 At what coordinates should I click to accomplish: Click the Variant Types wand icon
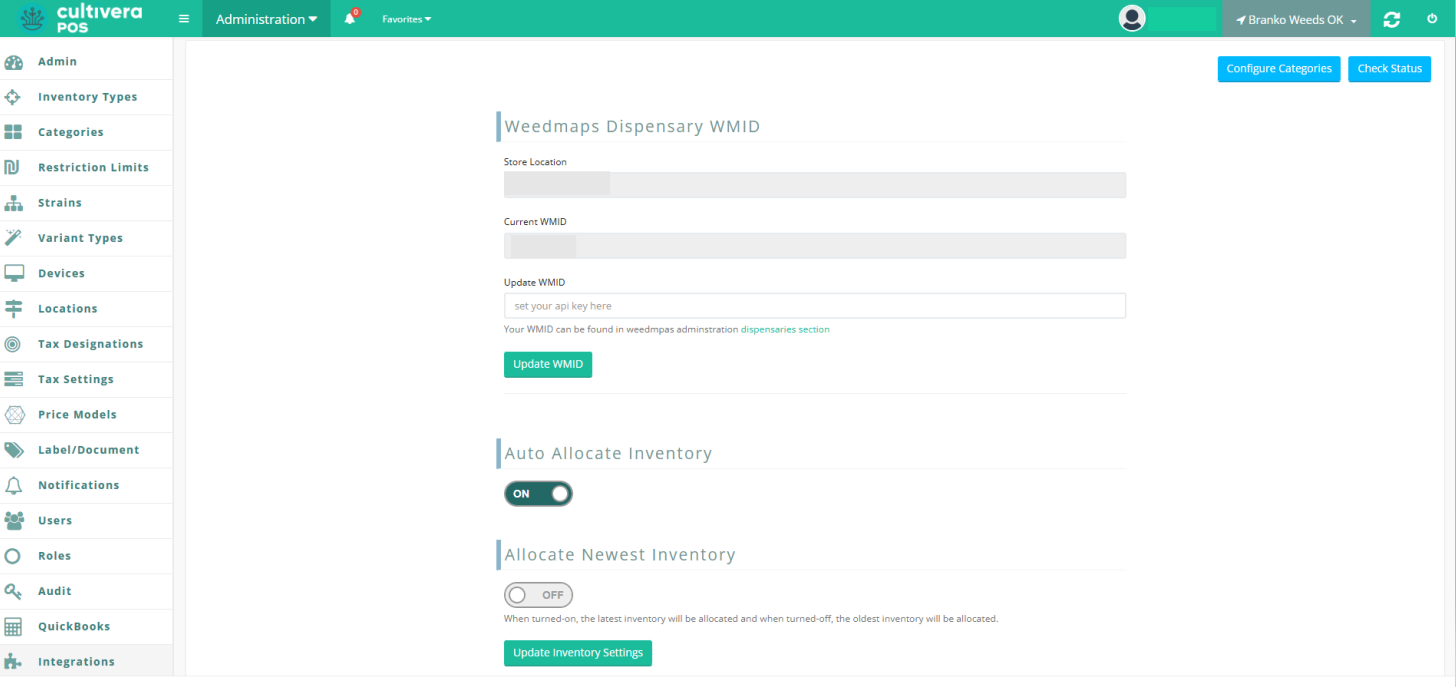click(x=13, y=238)
